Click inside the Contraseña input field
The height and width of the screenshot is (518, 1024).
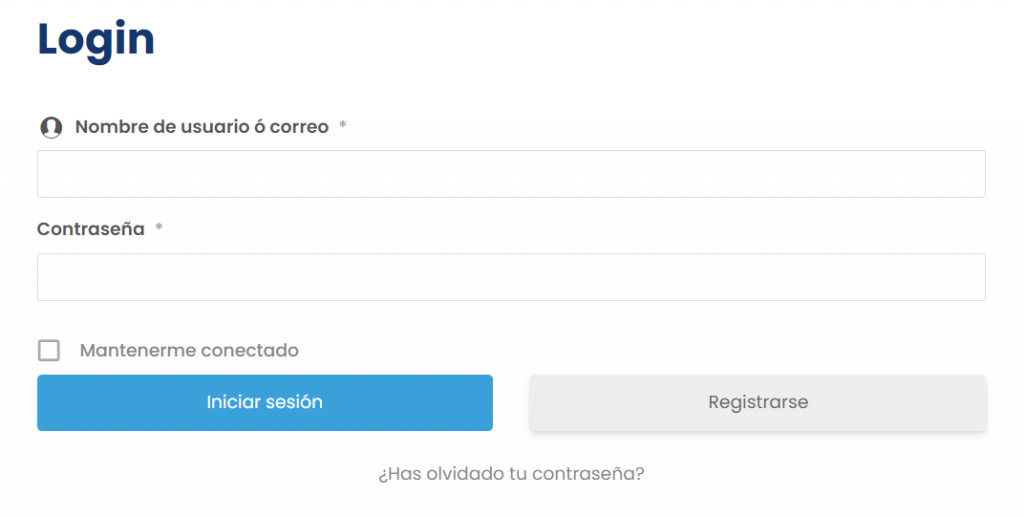point(511,277)
